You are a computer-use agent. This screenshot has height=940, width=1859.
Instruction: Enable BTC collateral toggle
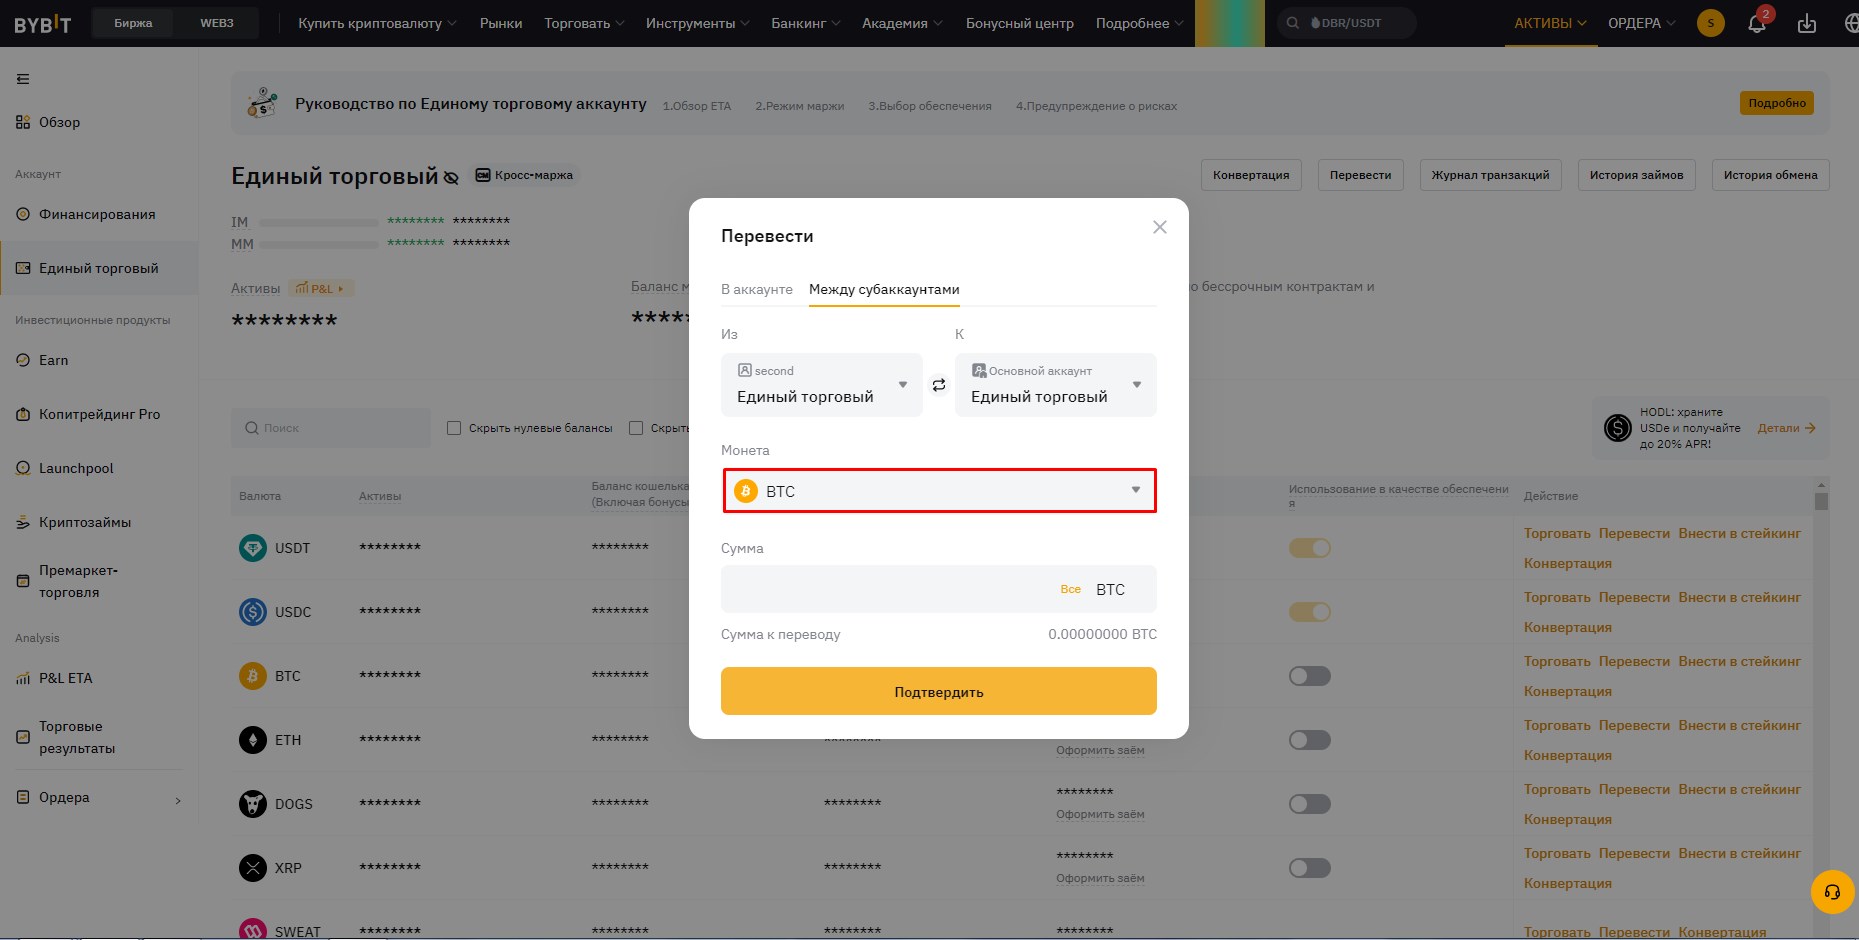pos(1310,676)
